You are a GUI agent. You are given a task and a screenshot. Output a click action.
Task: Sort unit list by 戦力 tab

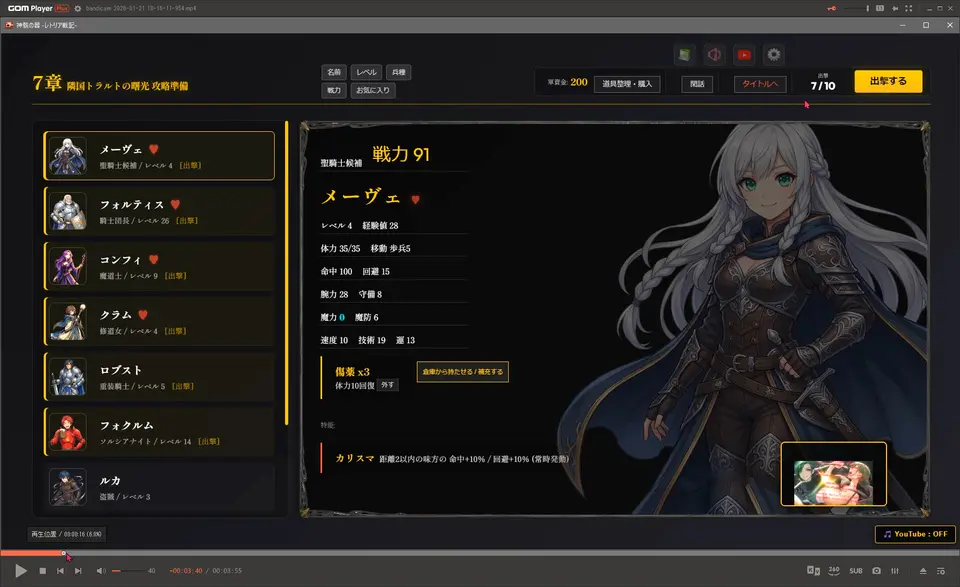click(334, 90)
